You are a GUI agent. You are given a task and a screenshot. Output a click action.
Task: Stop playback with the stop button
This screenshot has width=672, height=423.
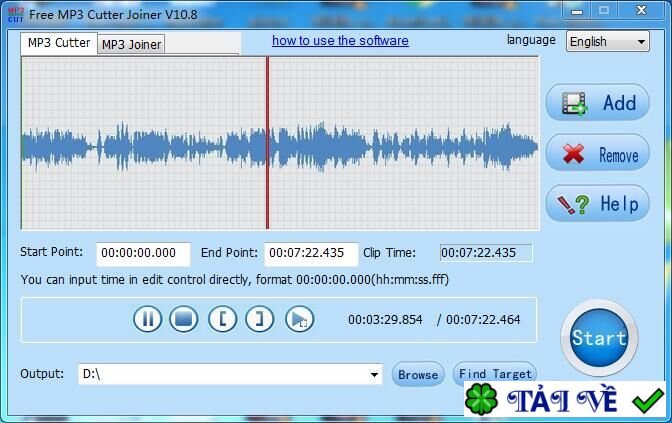click(x=184, y=319)
